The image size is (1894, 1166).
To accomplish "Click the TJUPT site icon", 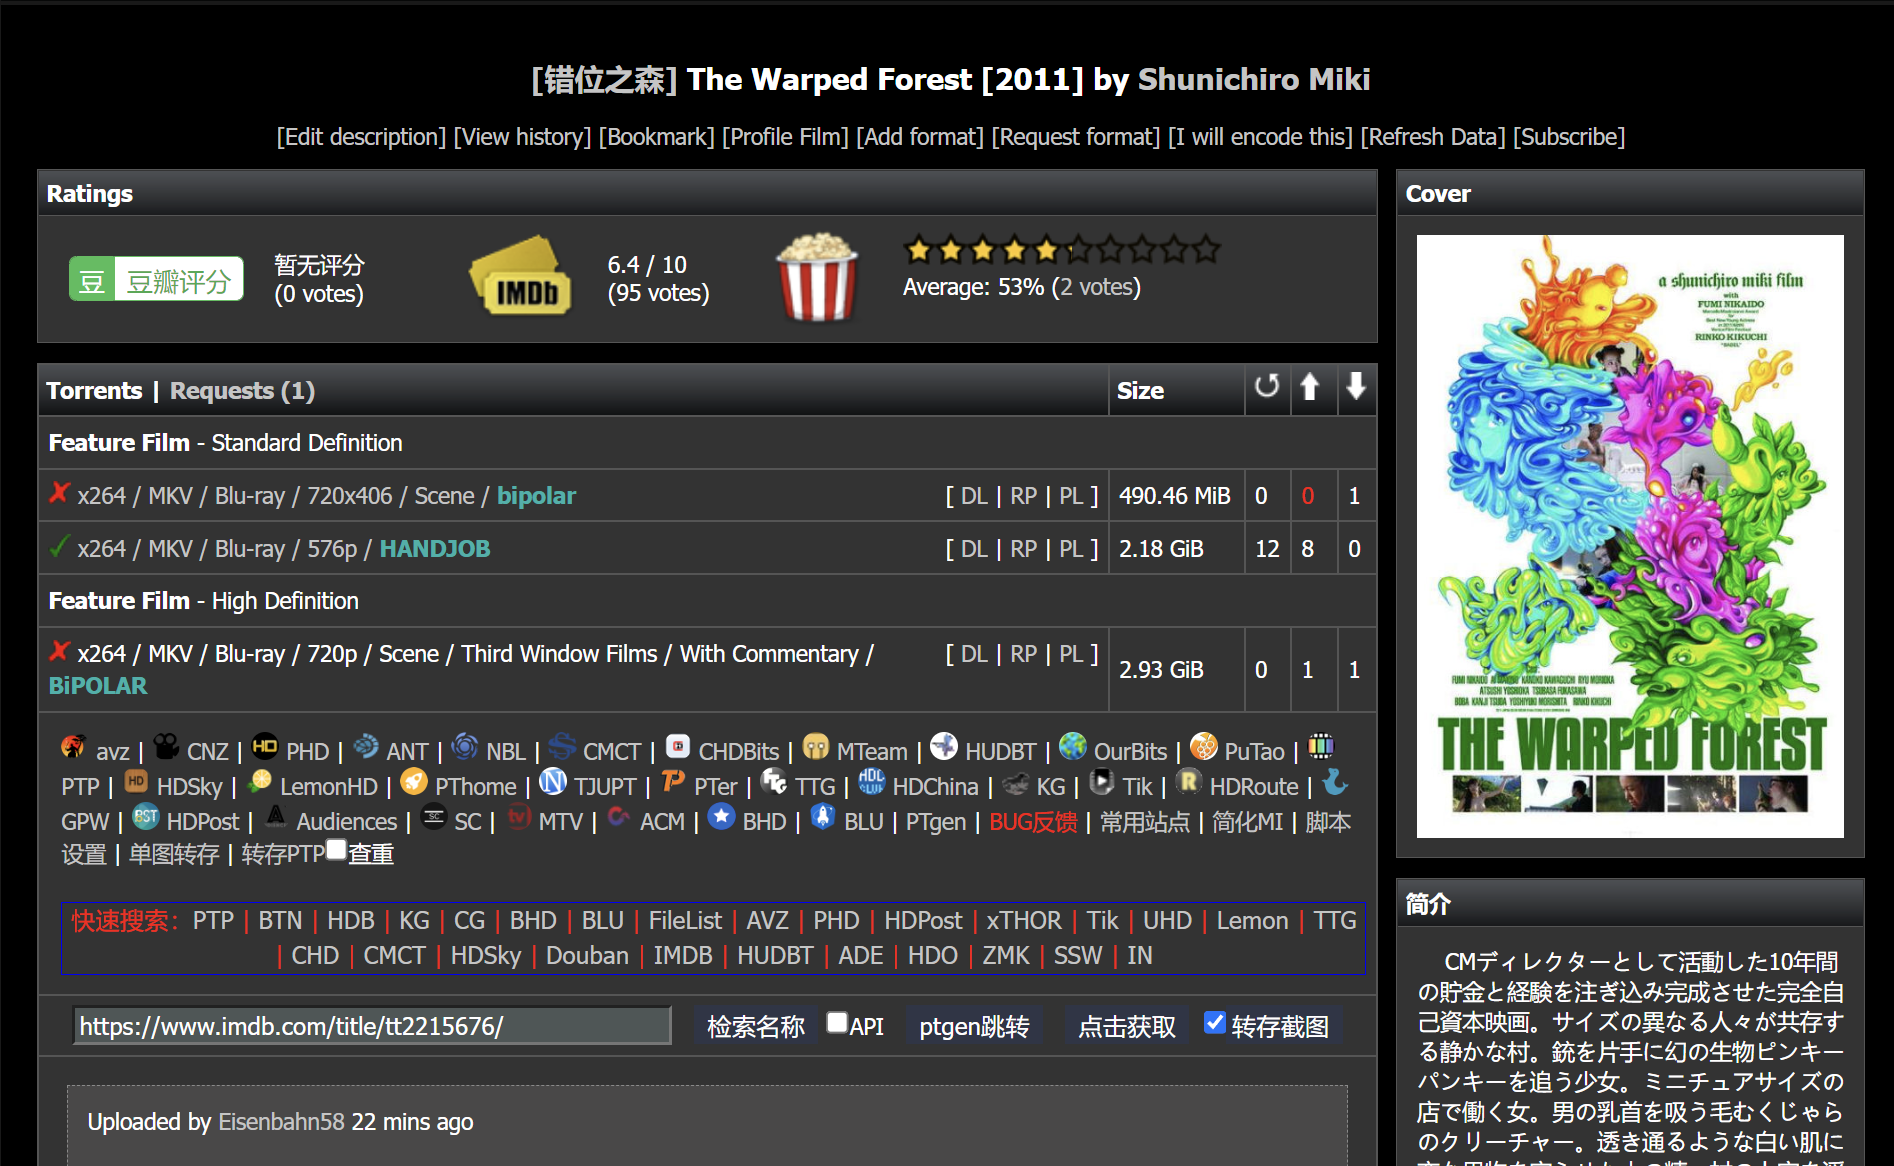I will pos(553,781).
